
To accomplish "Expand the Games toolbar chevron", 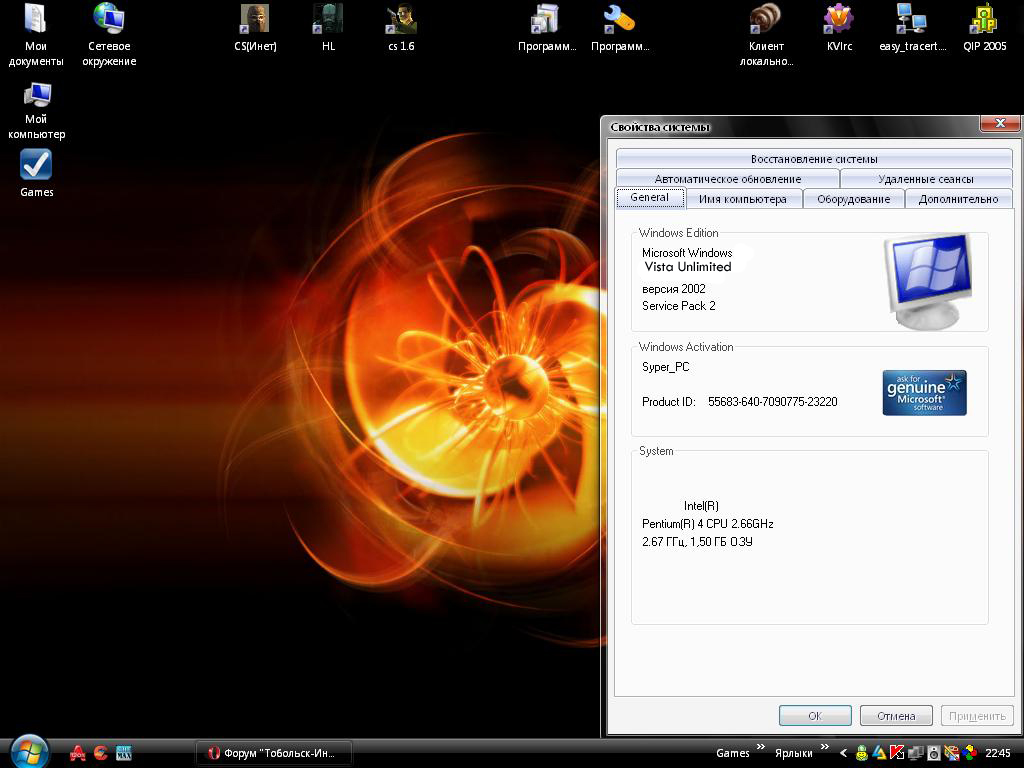I will [x=761, y=747].
